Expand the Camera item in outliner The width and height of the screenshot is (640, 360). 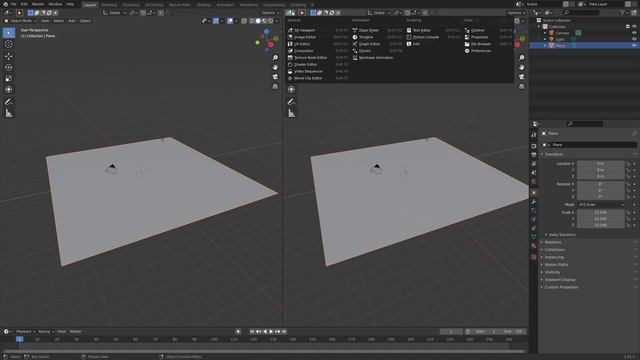(545, 33)
